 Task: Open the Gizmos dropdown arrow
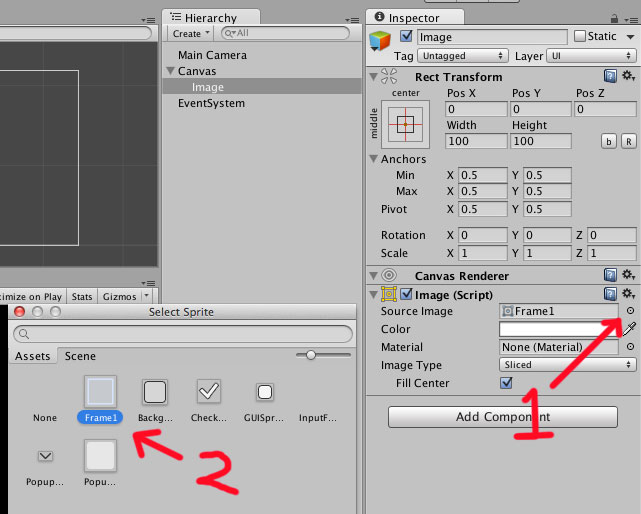tap(146, 295)
